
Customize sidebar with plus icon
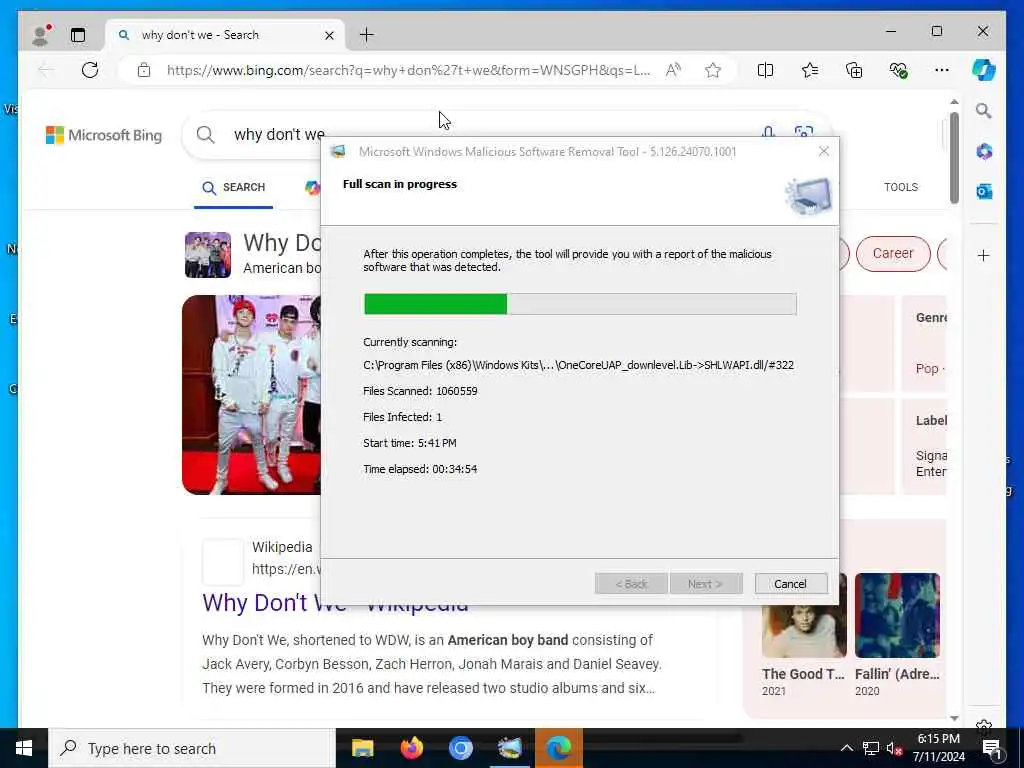click(x=984, y=255)
